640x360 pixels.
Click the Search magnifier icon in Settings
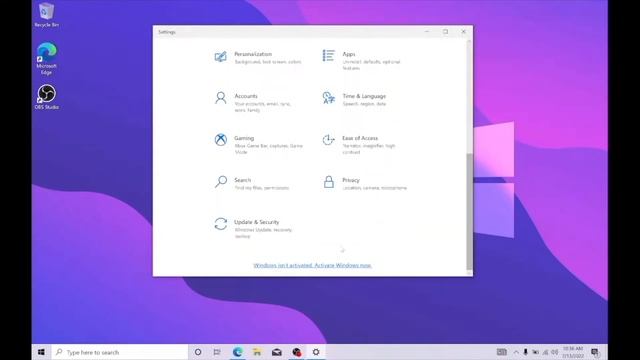tap(221, 182)
